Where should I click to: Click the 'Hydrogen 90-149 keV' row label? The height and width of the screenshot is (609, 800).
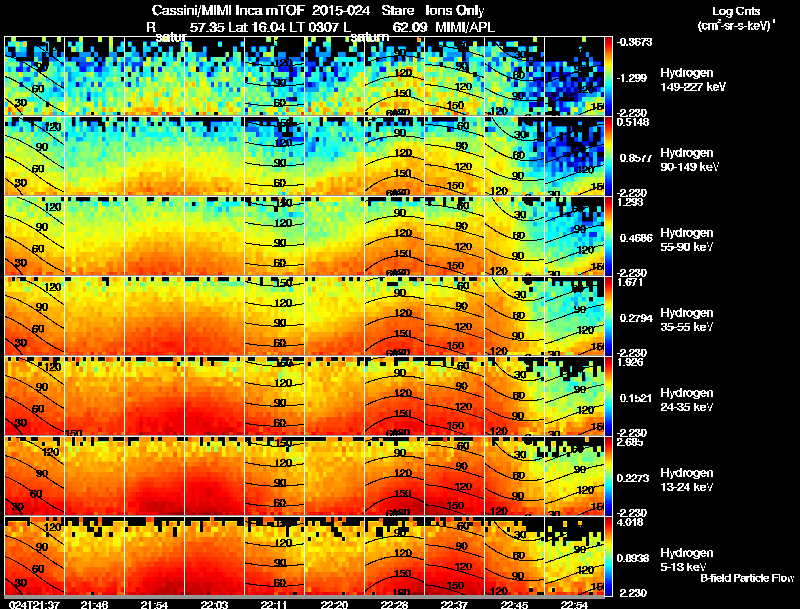coord(689,160)
